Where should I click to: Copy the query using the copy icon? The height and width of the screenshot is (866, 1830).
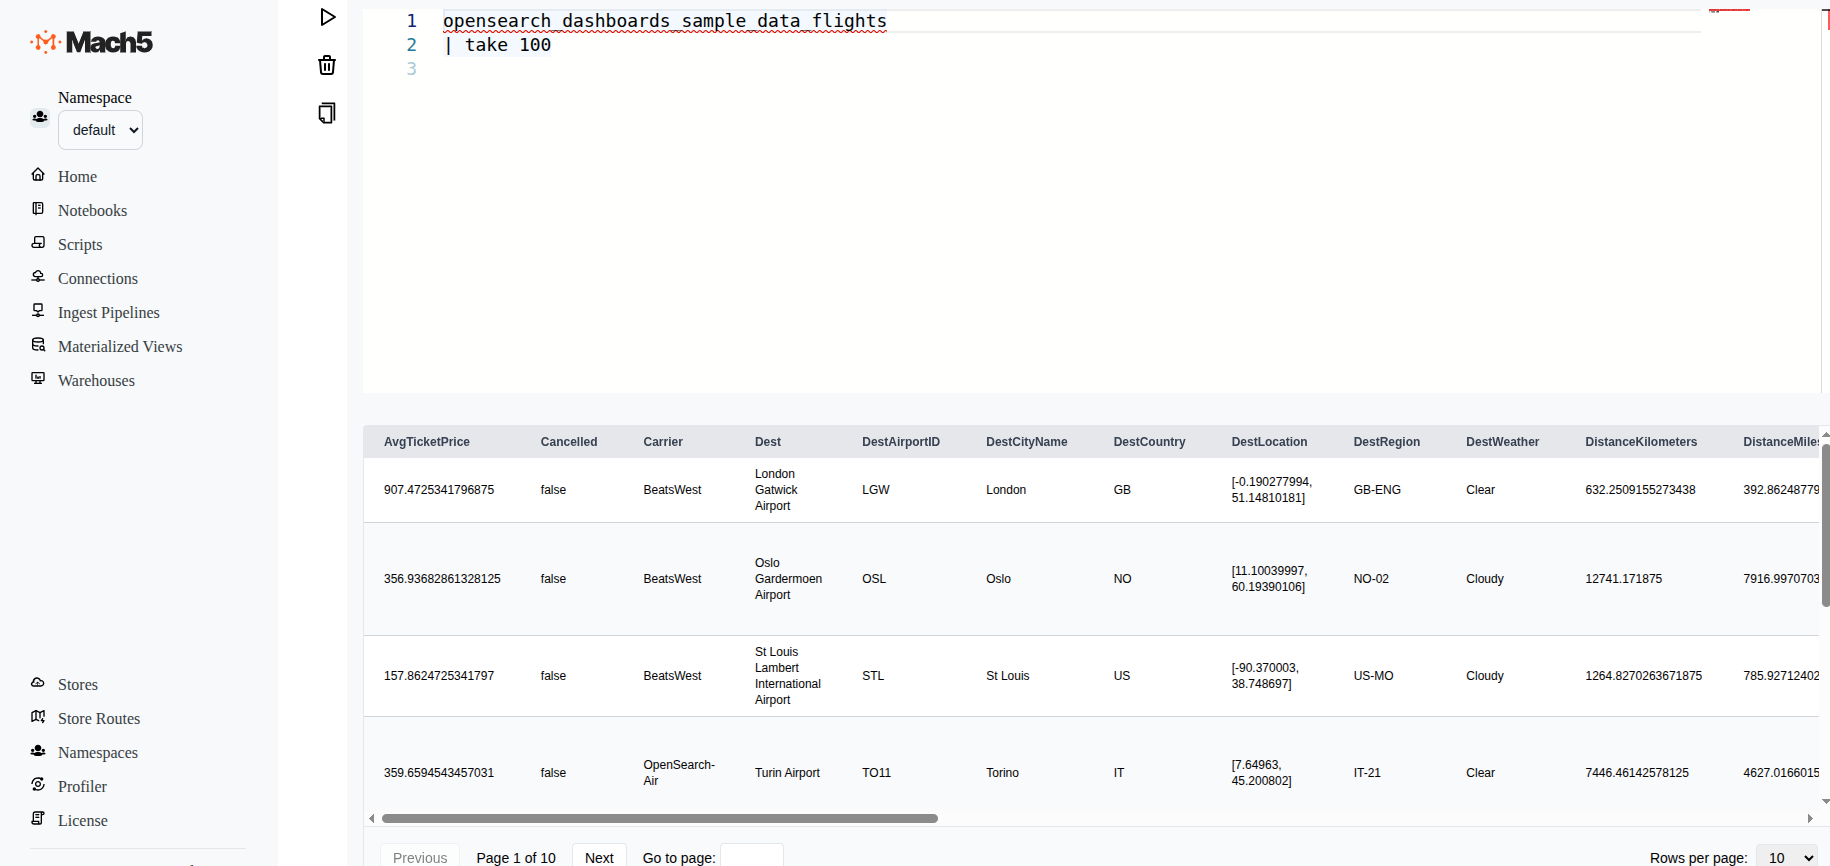(x=327, y=113)
